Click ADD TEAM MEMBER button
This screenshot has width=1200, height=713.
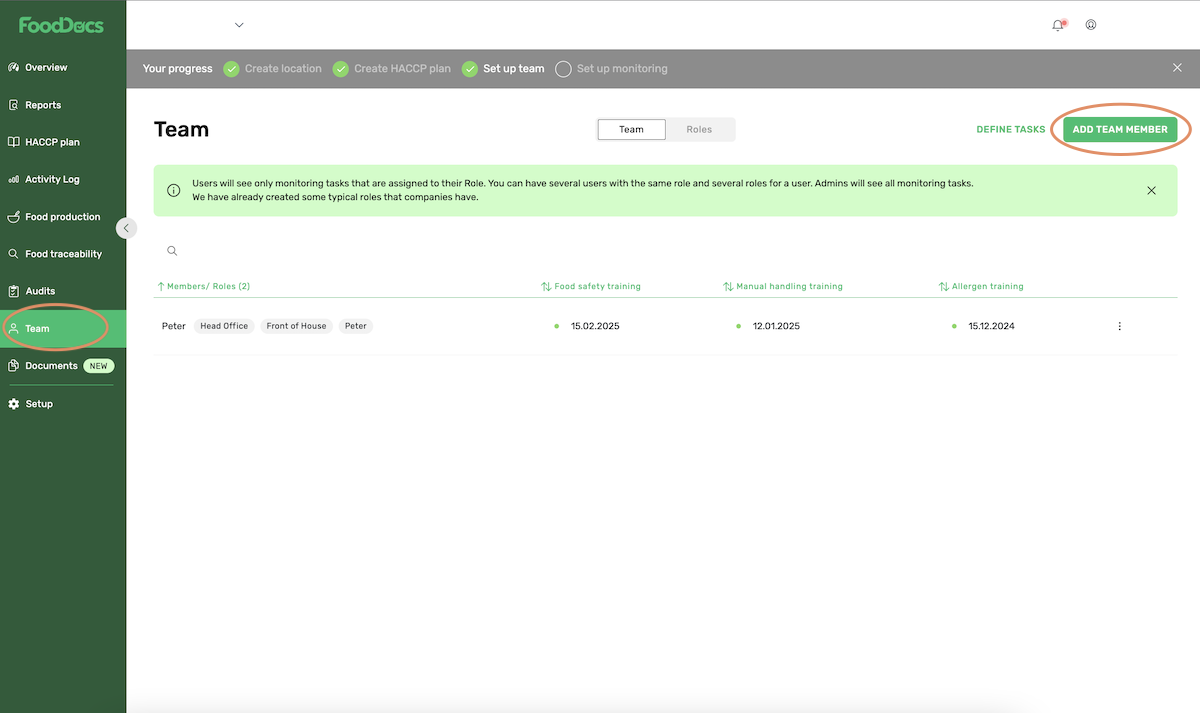pyautogui.click(x=1120, y=130)
